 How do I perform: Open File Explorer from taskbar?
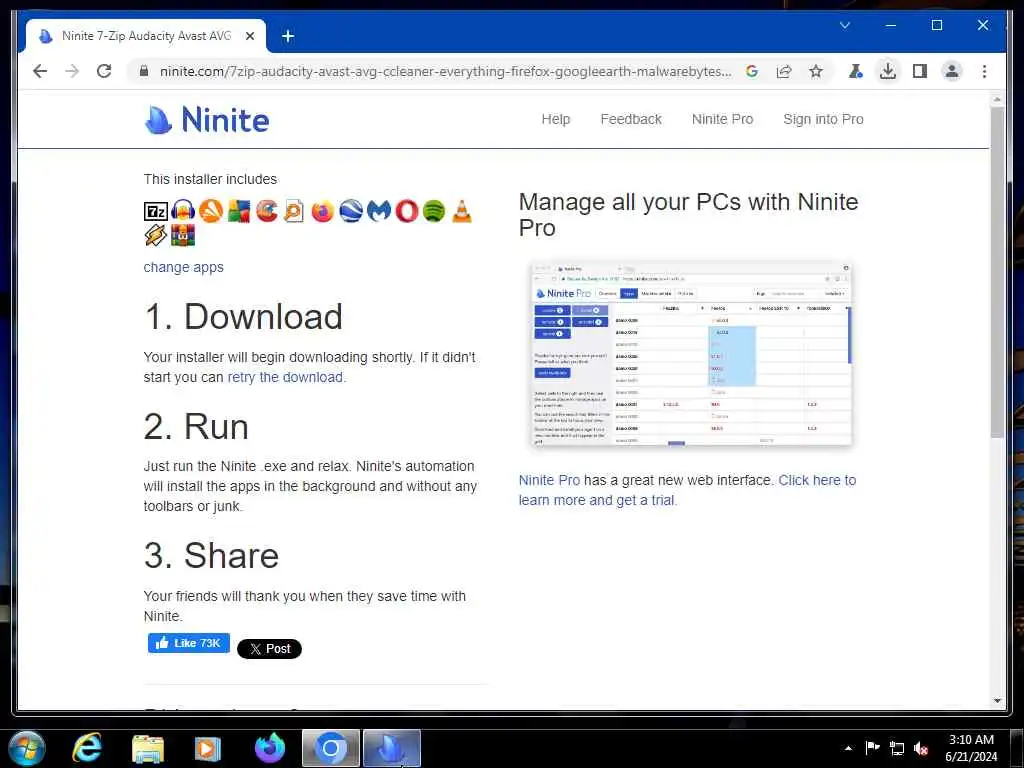tap(148, 748)
